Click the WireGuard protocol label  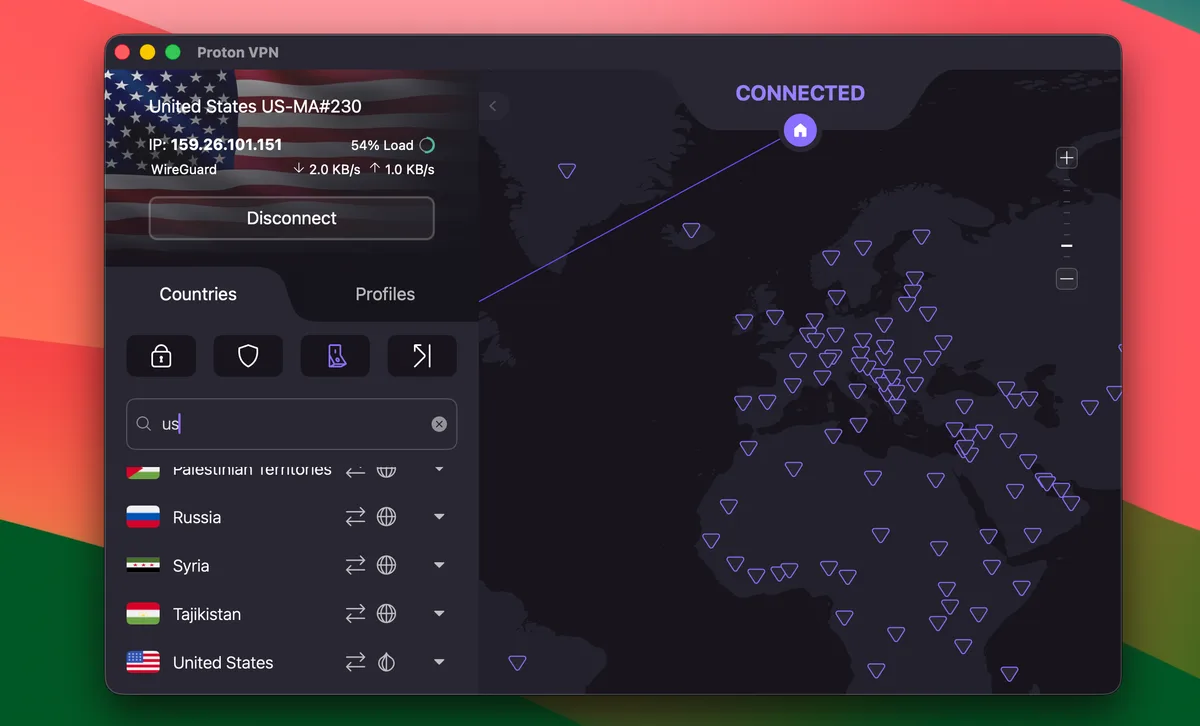click(184, 169)
